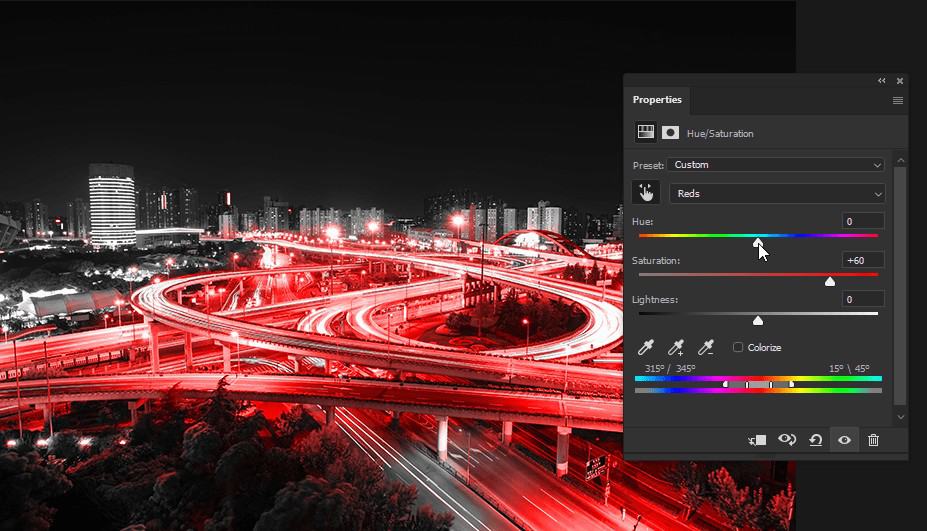Select the Subtract from Sample eyedropper
This screenshot has height=531, width=927.
[x=705, y=347]
